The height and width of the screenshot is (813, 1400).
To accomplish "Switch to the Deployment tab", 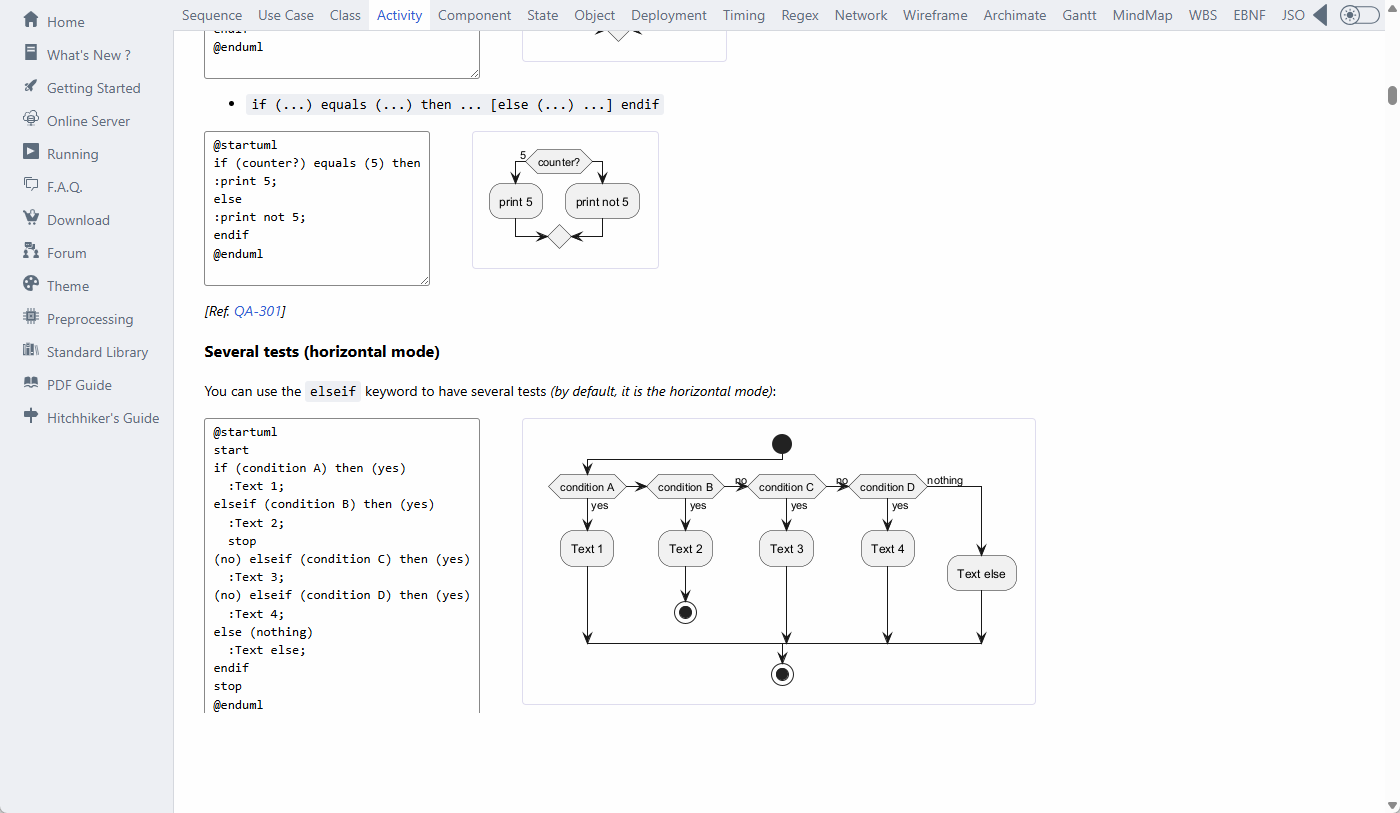I will (669, 15).
